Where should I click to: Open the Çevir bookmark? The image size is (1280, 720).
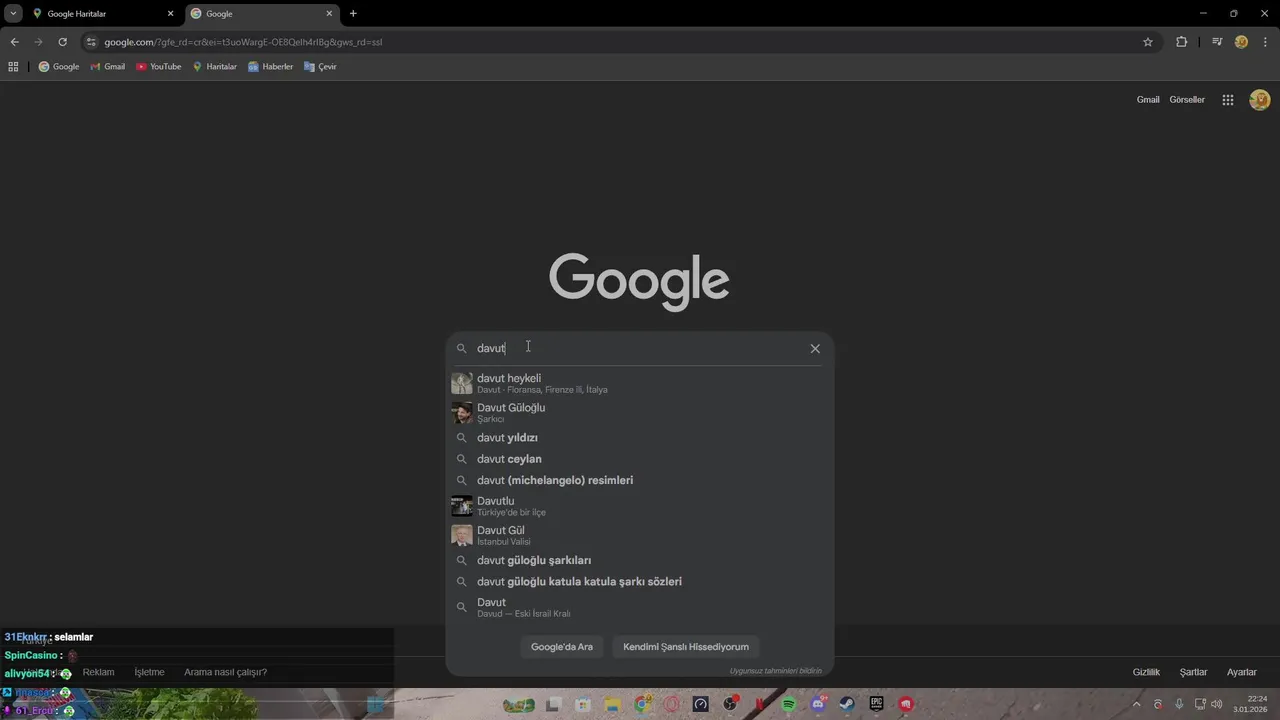tap(321, 67)
